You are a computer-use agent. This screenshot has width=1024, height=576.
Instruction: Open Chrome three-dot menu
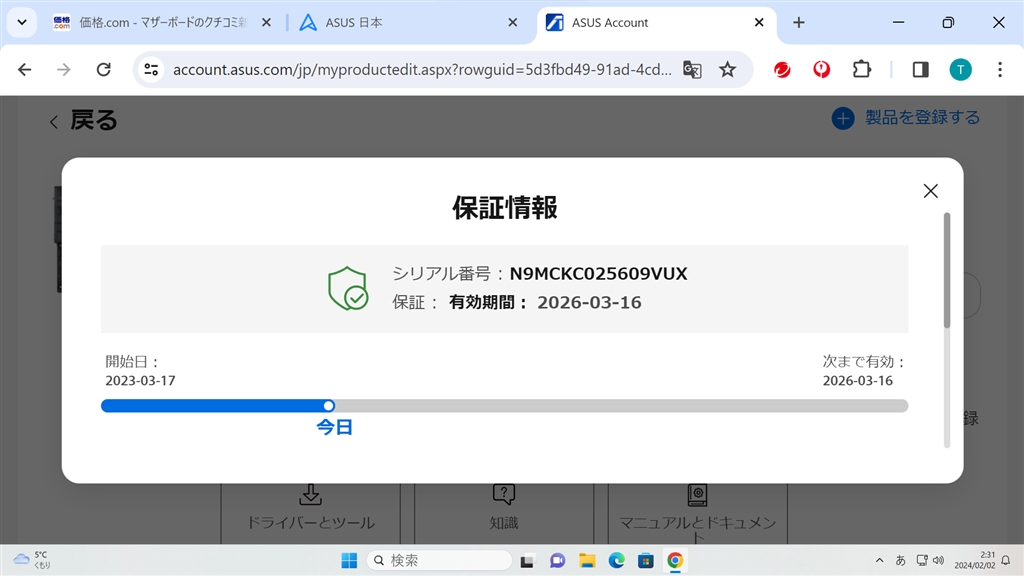(1000, 69)
